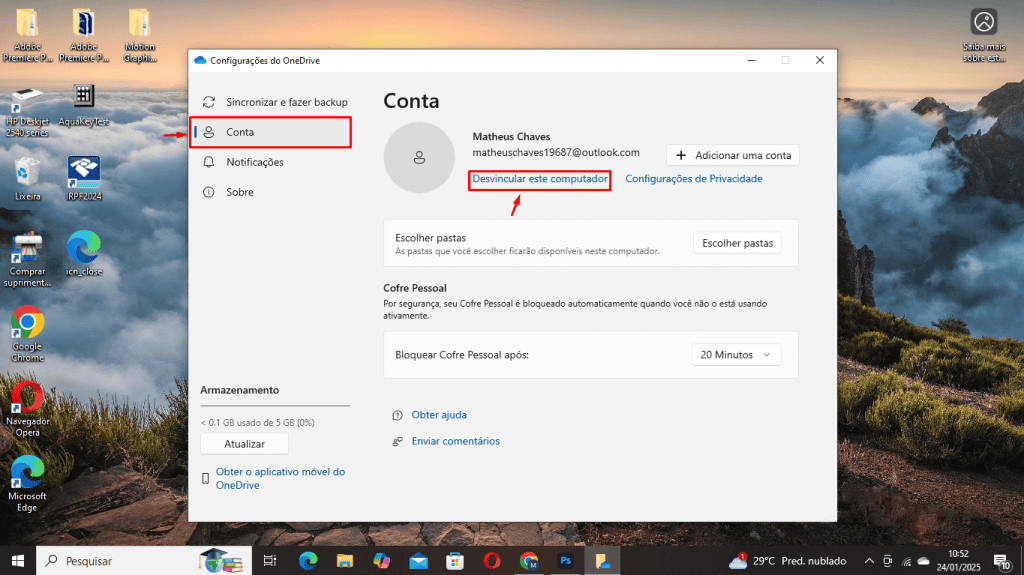1024x575 pixels.
Task: Click the account avatar picture
Action: click(419, 157)
